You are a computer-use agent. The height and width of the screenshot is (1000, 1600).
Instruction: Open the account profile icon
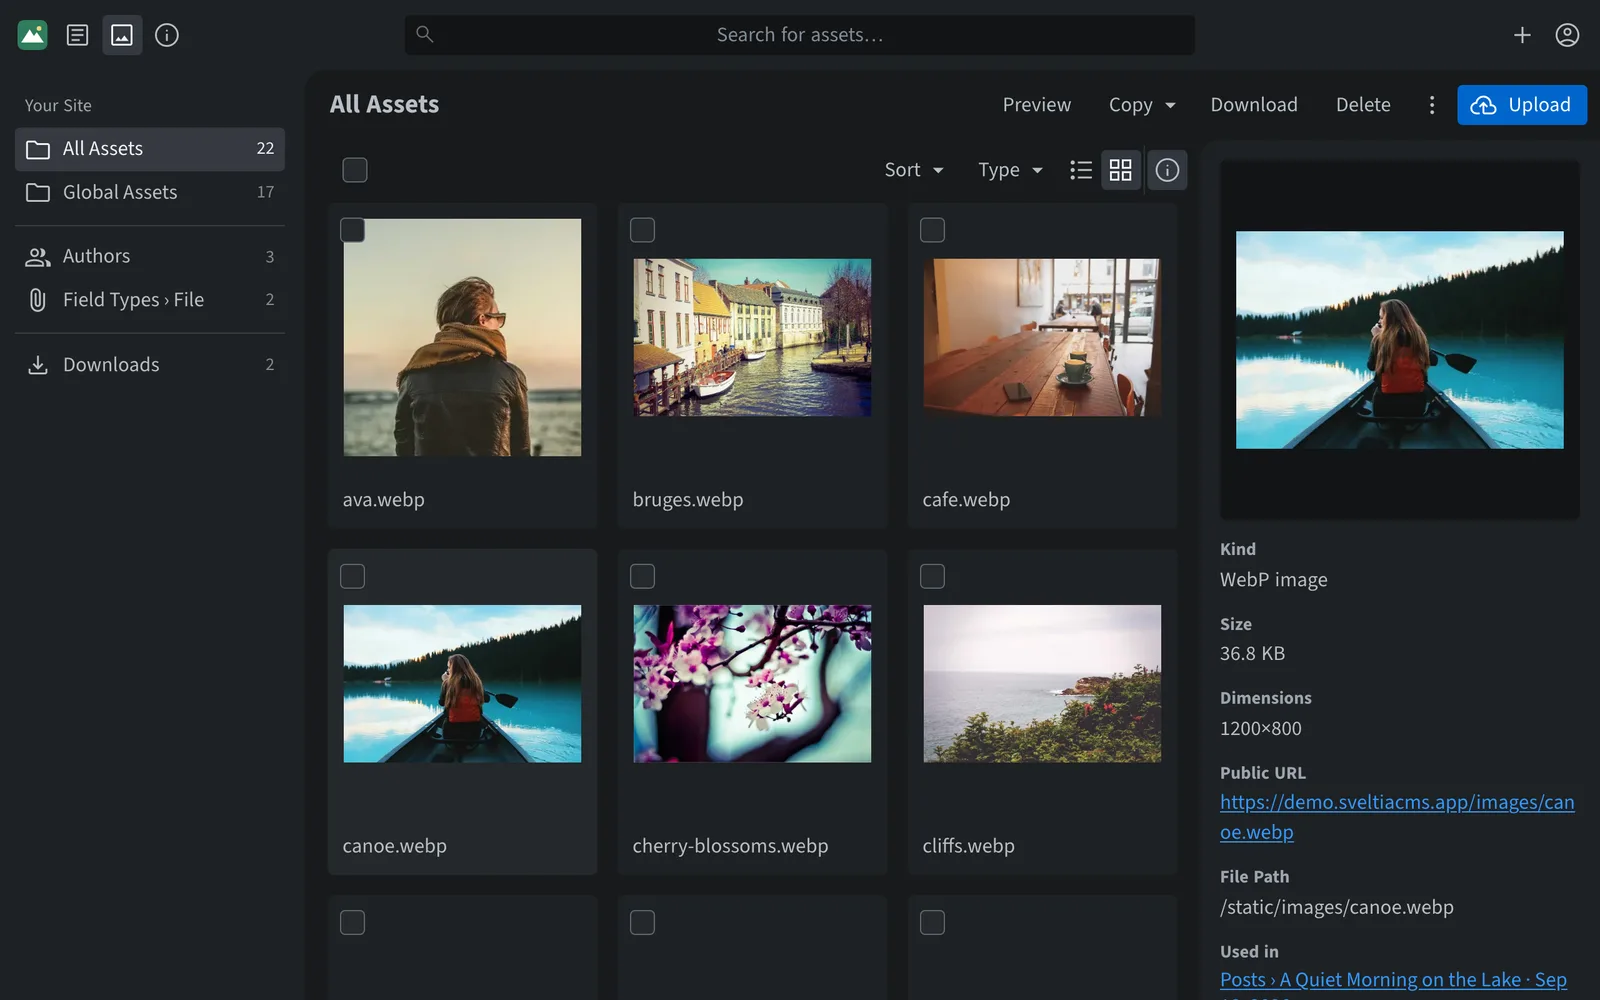[1567, 35]
